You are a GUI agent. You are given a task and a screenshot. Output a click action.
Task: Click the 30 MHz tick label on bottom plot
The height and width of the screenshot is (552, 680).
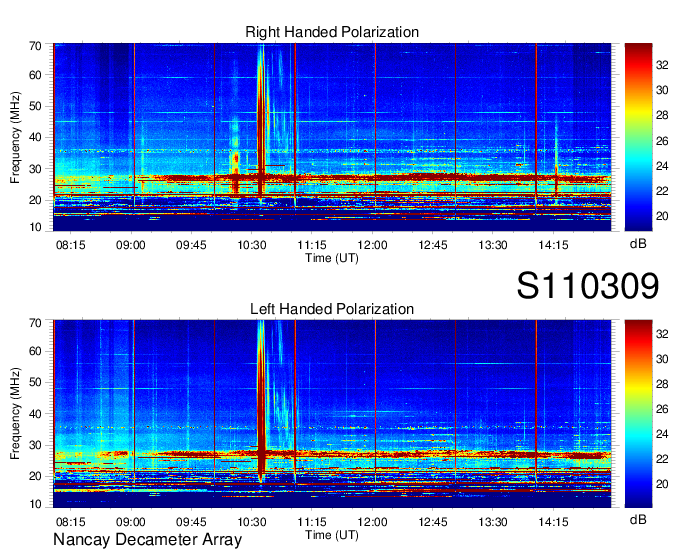coord(36,445)
